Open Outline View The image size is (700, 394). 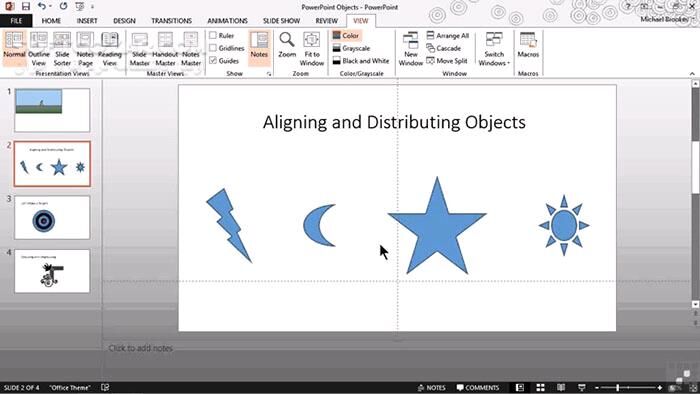click(39, 48)
